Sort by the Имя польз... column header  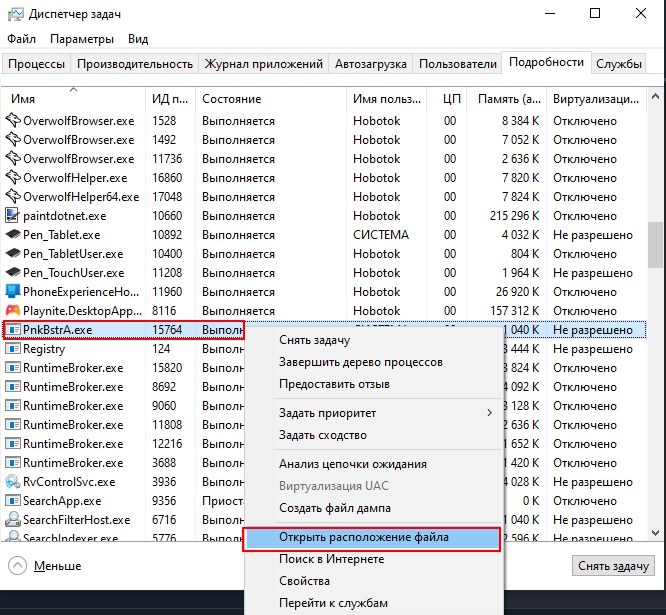(387, 99)
